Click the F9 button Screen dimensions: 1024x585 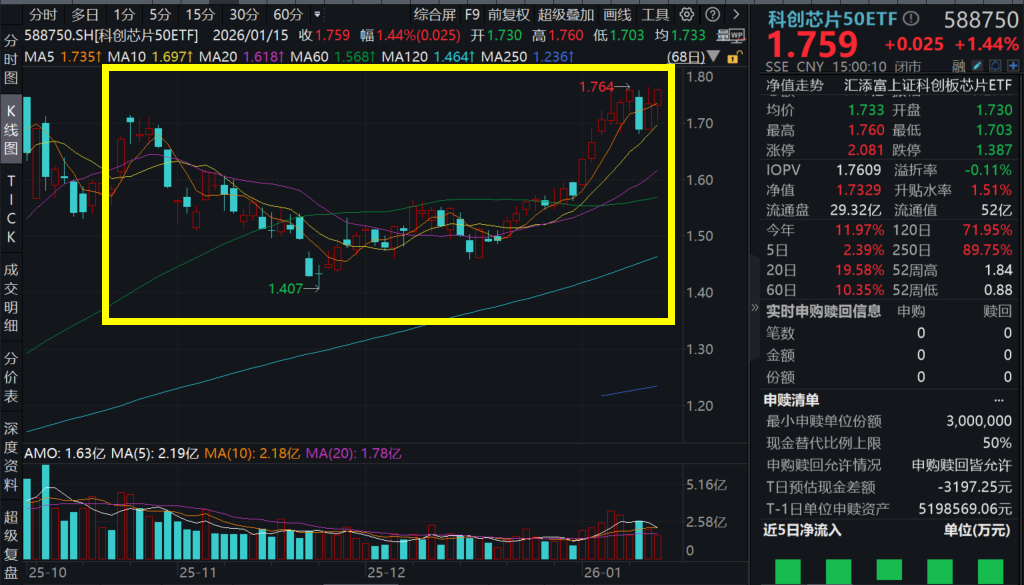[472, 13]
